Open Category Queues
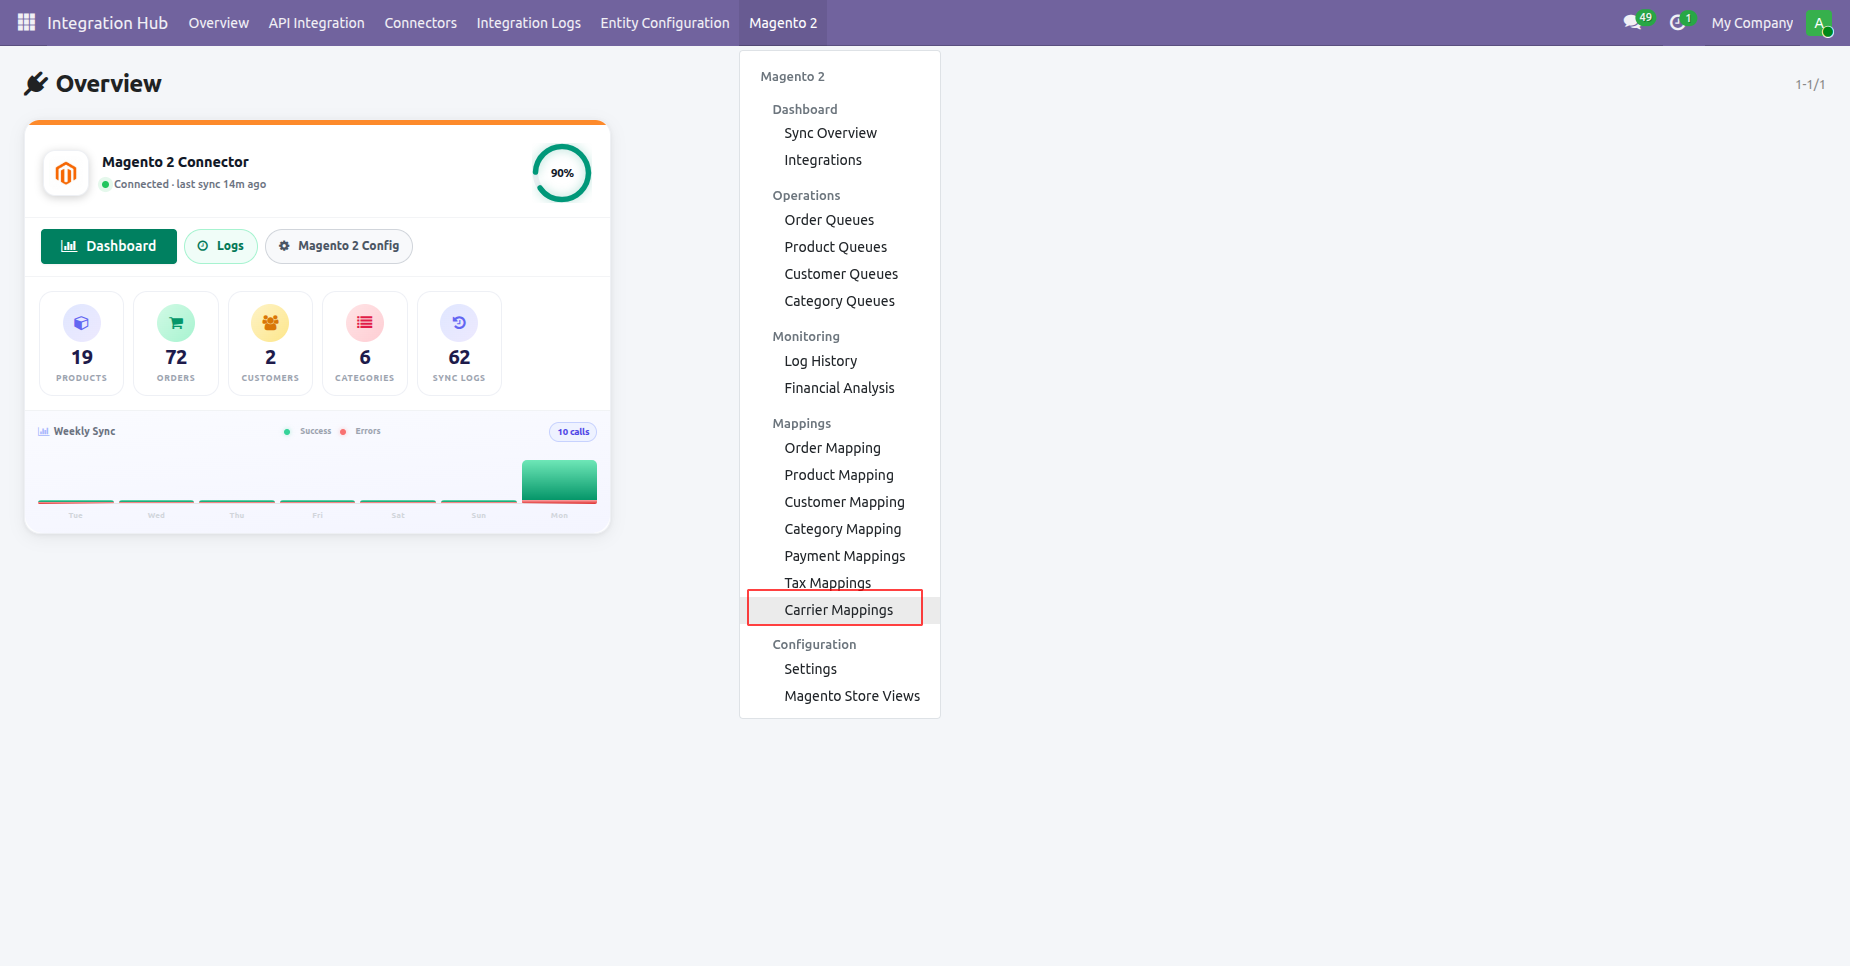The image size is (1850, 966). click(x=840, y=301)
